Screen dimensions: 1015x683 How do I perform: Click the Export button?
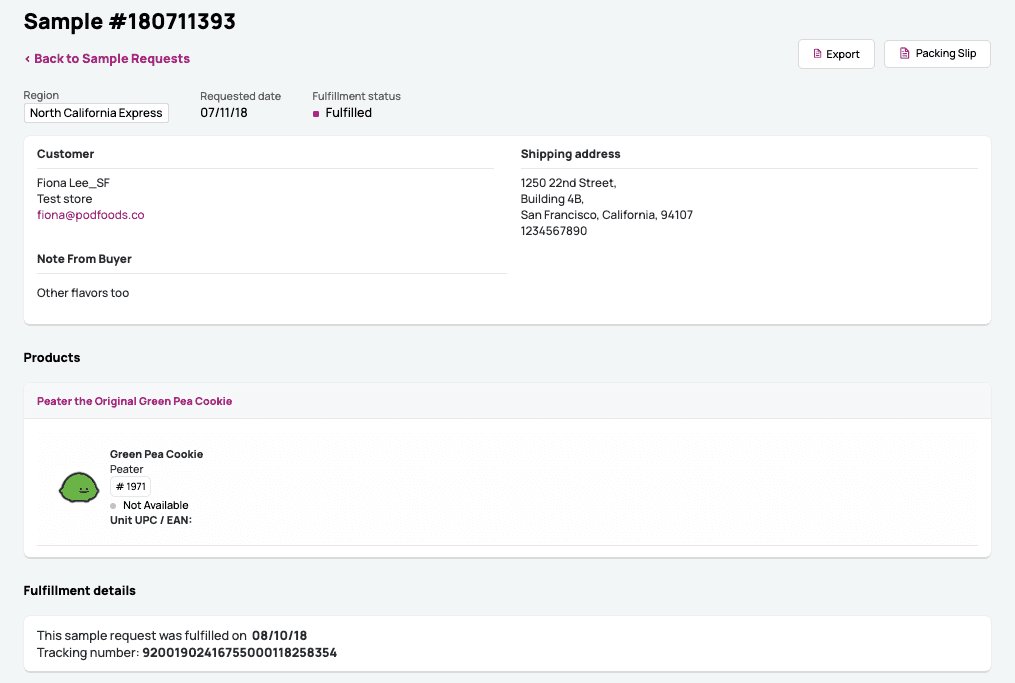pos(836,54)
